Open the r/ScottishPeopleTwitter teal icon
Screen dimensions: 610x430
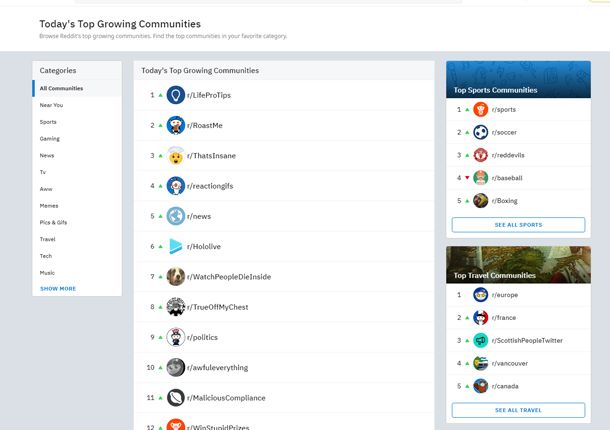pos(480,340)
